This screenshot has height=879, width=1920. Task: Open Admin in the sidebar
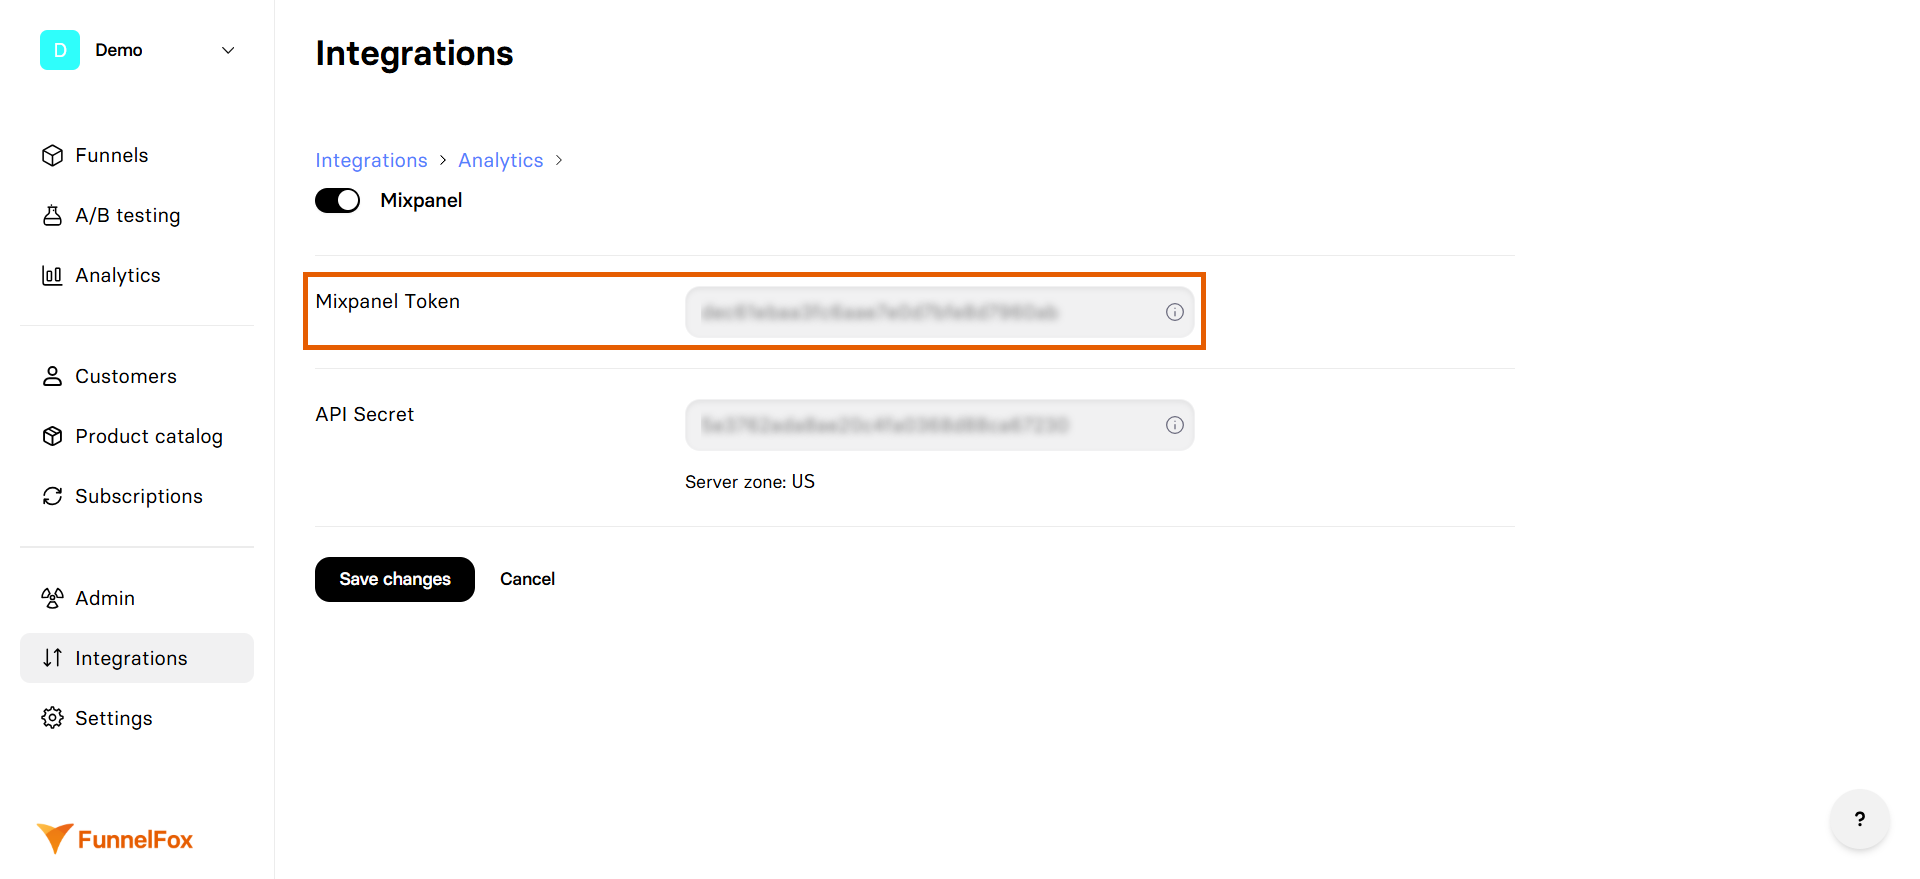click(x=137, y=598)
